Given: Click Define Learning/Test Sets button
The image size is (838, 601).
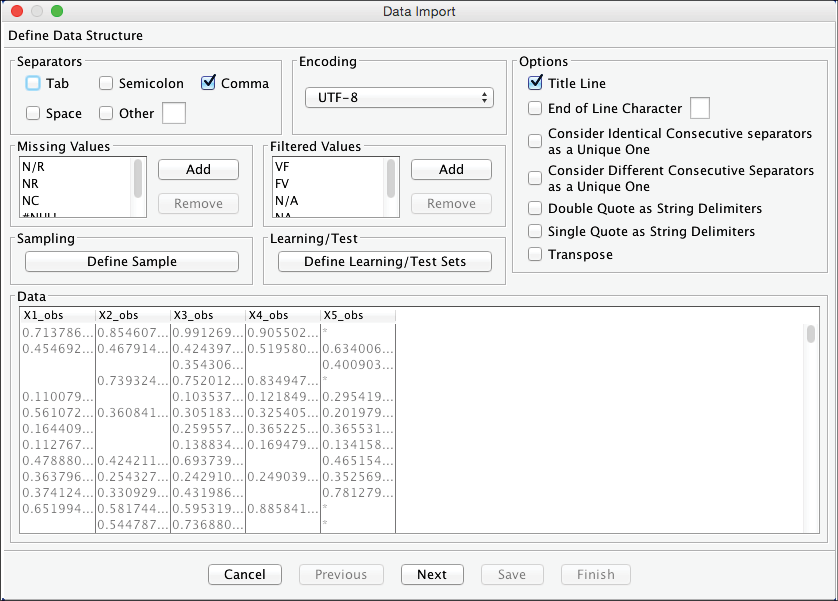Looking at the screenshot, I should [385, 262].
